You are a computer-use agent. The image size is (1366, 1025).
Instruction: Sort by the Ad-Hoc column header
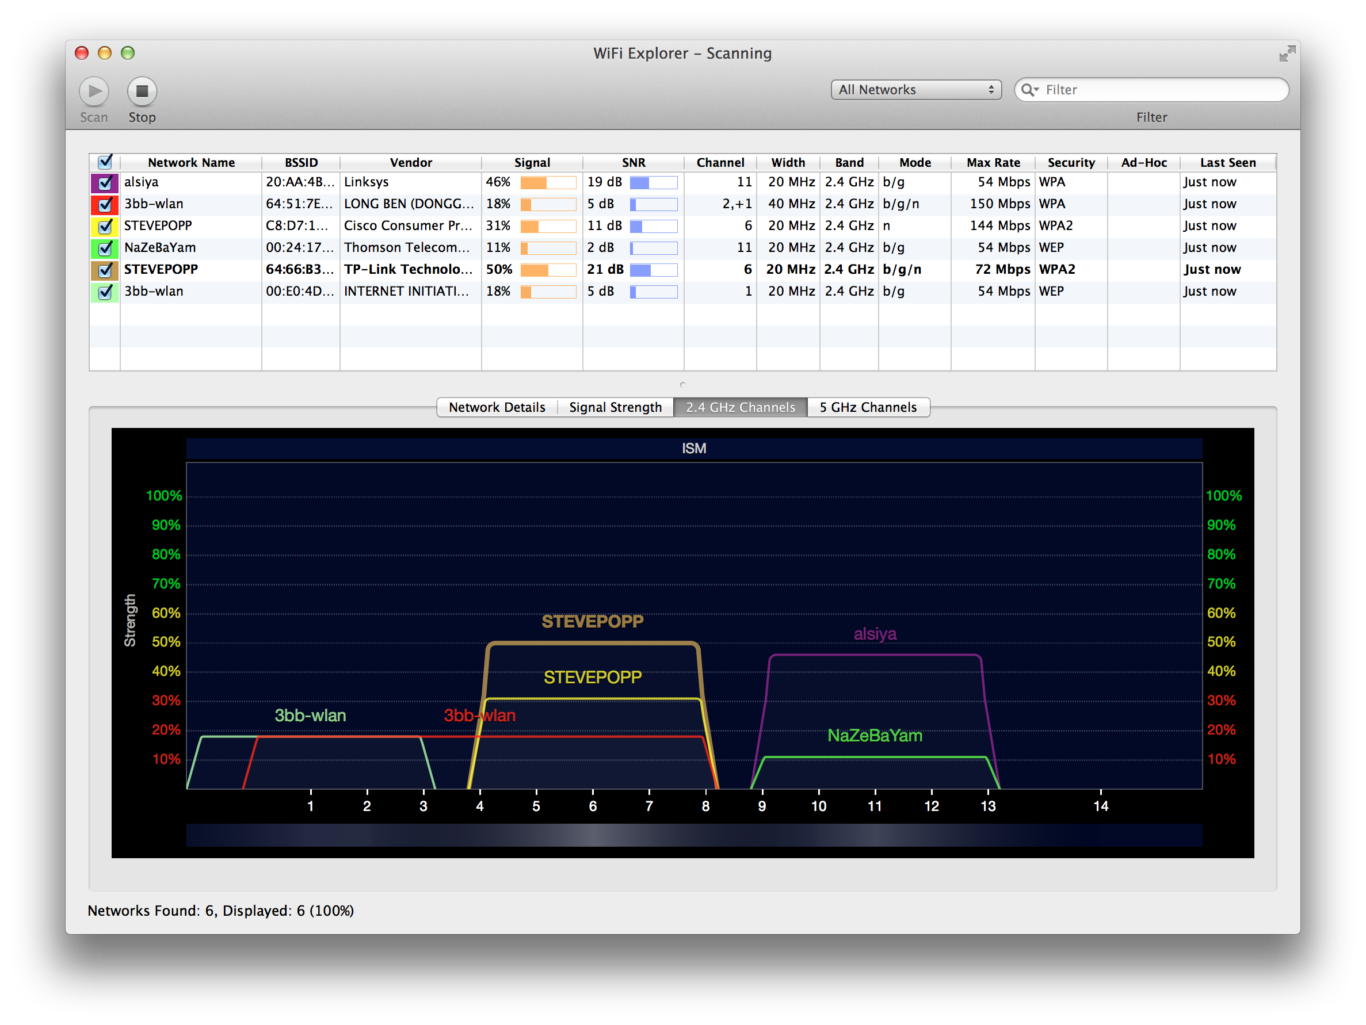(1144, 163)
